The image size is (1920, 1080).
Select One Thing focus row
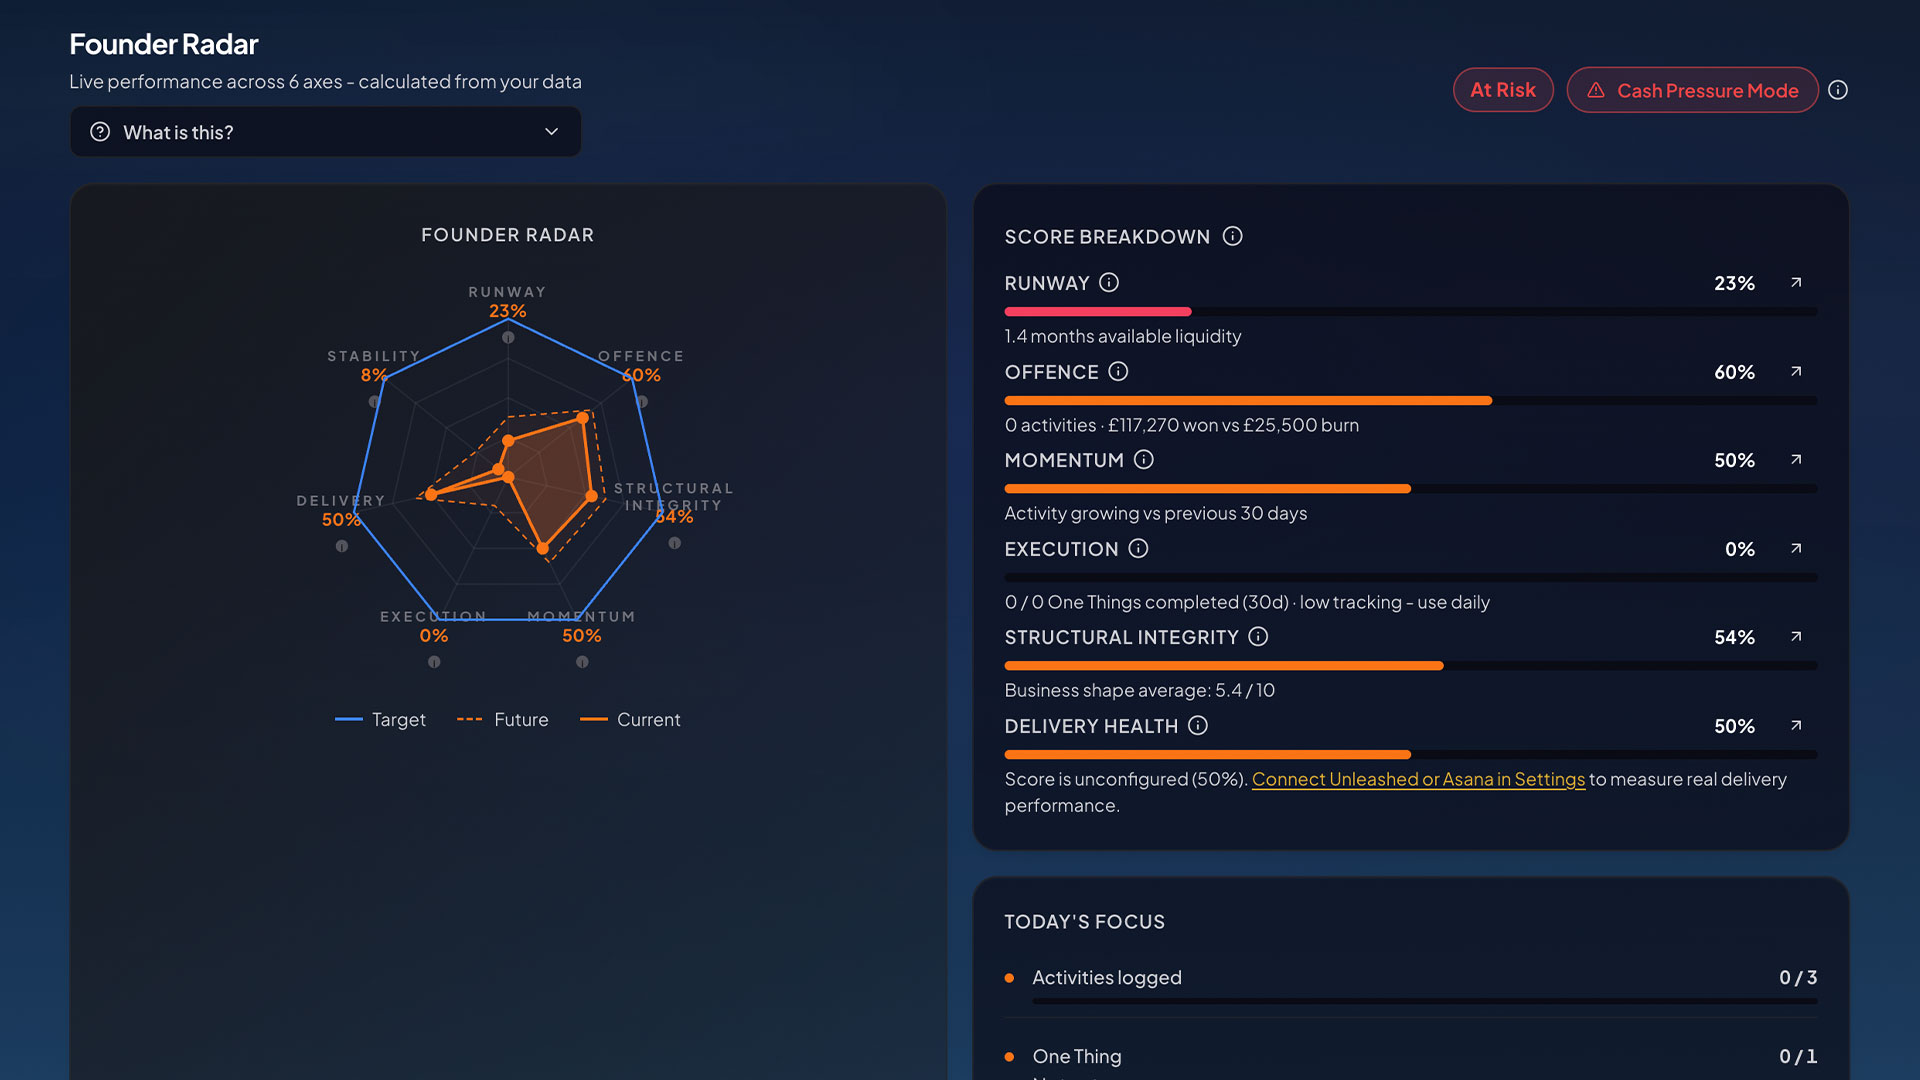(1411, 1057)
